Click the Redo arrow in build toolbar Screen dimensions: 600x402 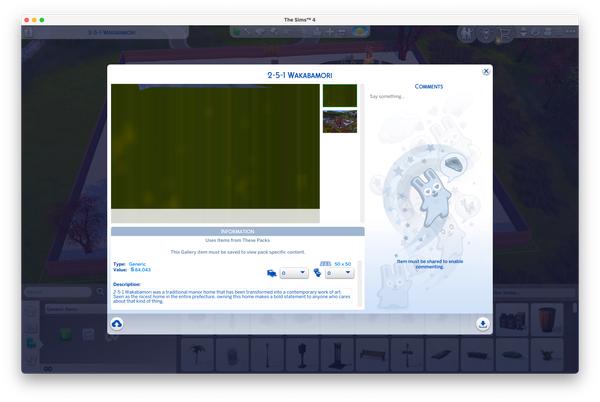coord(302,32)
